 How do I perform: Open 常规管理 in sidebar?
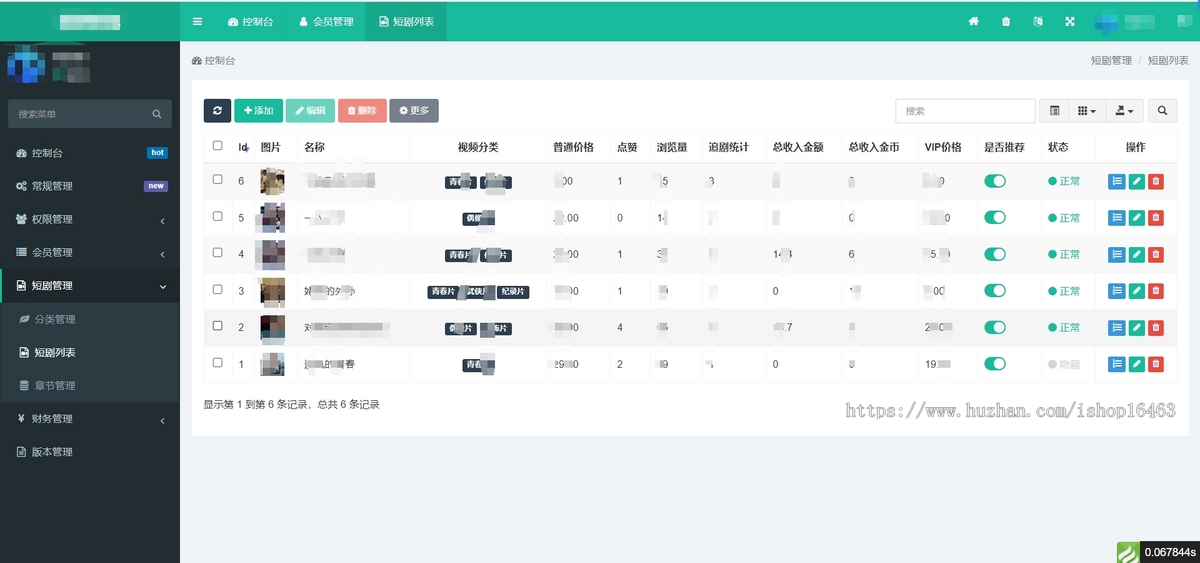(x=90, y=186)
